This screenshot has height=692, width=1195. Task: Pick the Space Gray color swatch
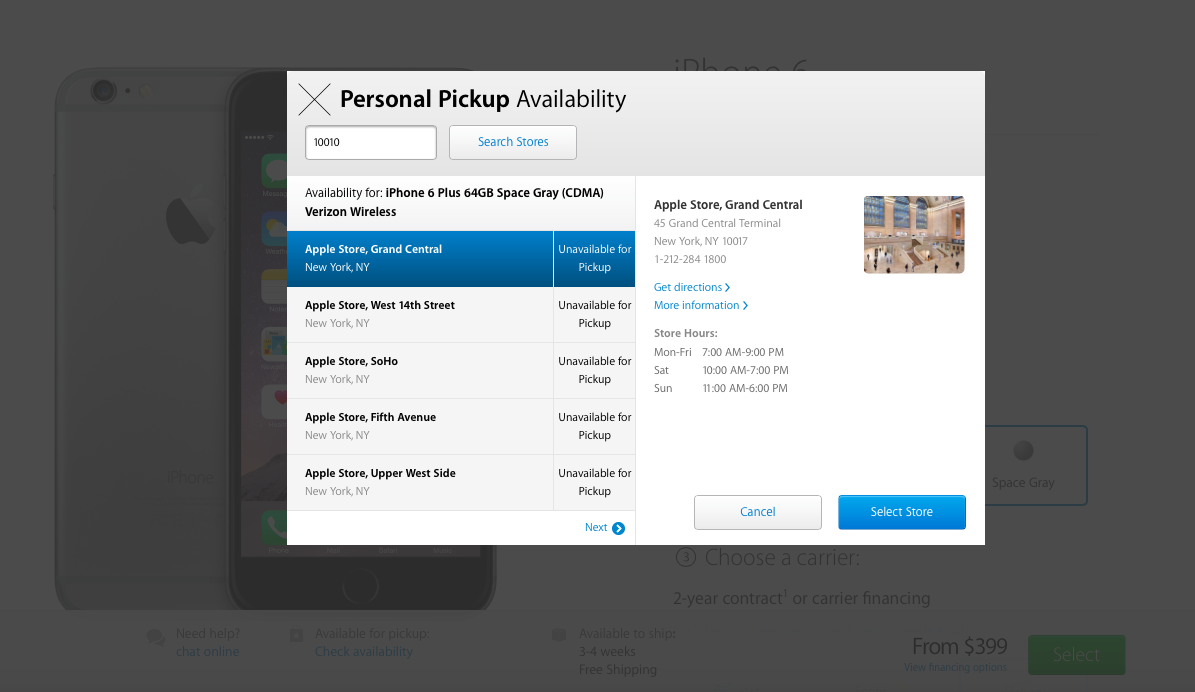pos(1023,465)
